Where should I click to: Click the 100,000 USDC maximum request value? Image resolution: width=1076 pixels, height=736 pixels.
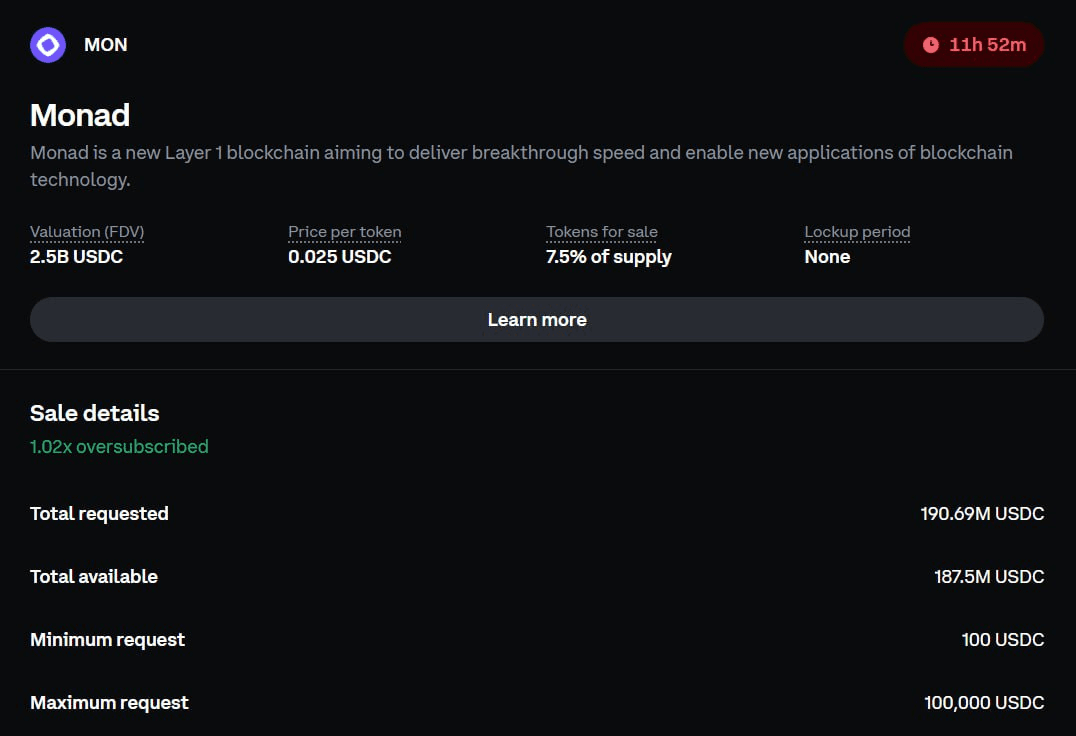coord(984,703)
